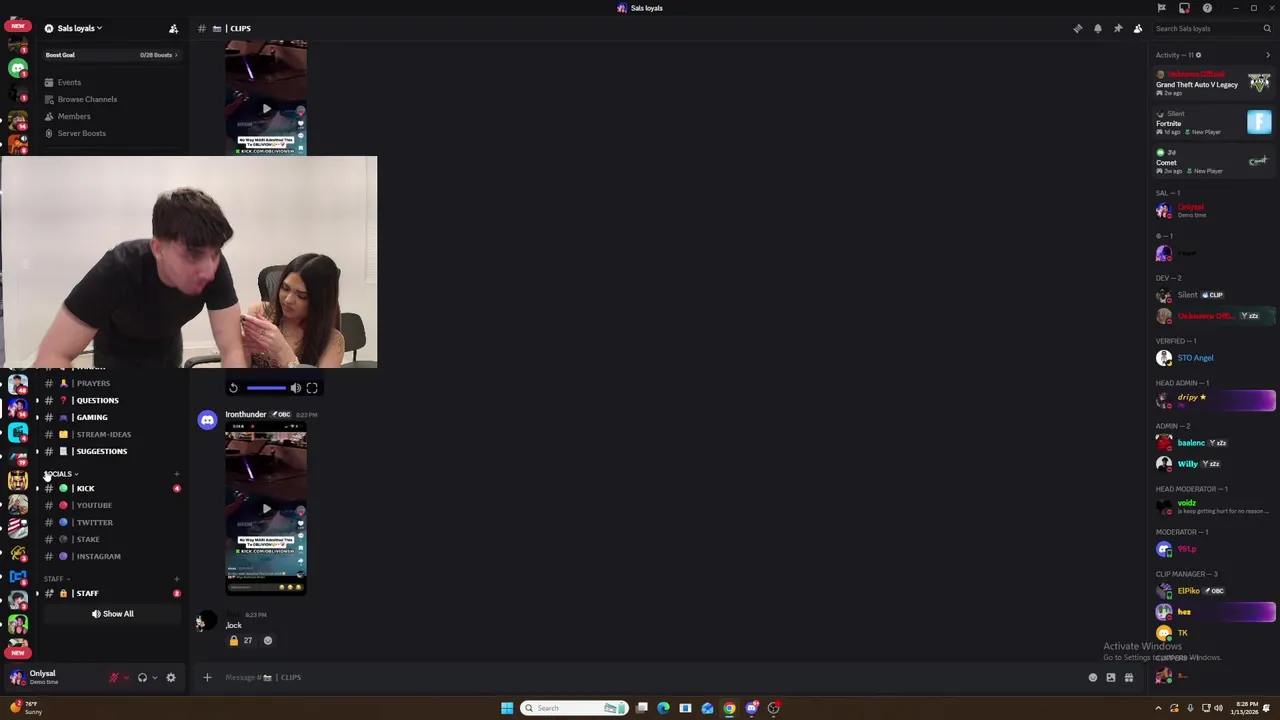Open the Discord inbox icon
The image size is (1280, 720).
point(1184,8)
